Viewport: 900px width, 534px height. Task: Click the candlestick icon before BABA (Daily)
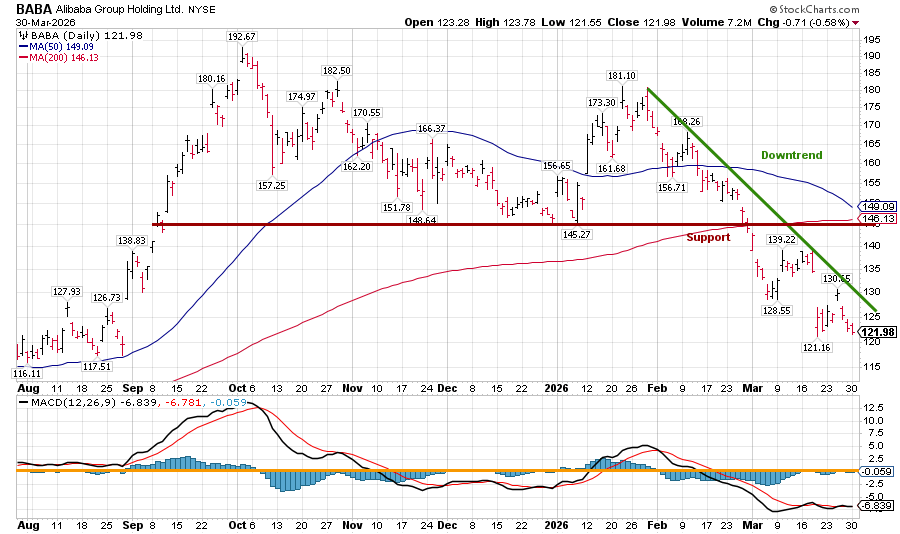point(23,35)
